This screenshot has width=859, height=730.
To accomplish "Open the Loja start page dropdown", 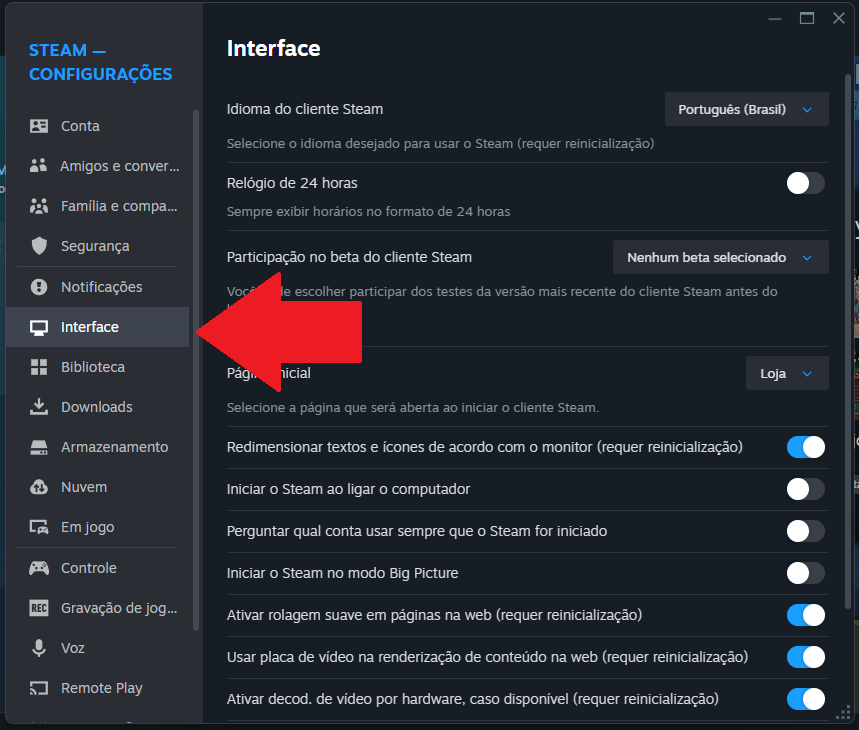I will [787, 373].
